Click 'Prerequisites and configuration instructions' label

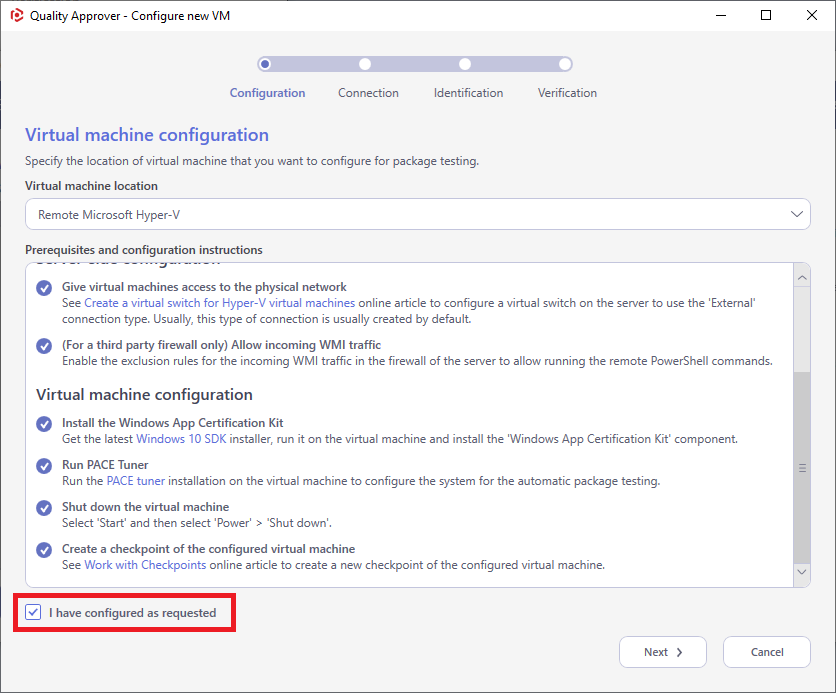144,249
